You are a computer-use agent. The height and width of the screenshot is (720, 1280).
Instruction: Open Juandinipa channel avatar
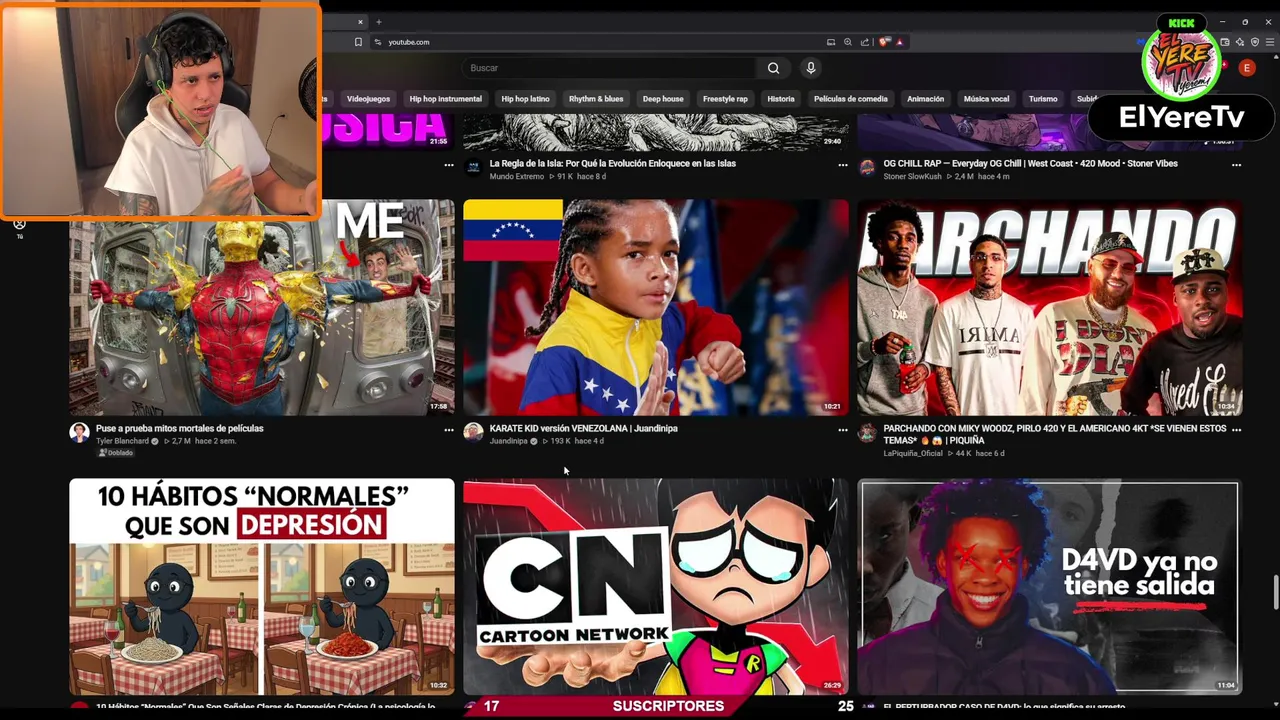(473, 432)
